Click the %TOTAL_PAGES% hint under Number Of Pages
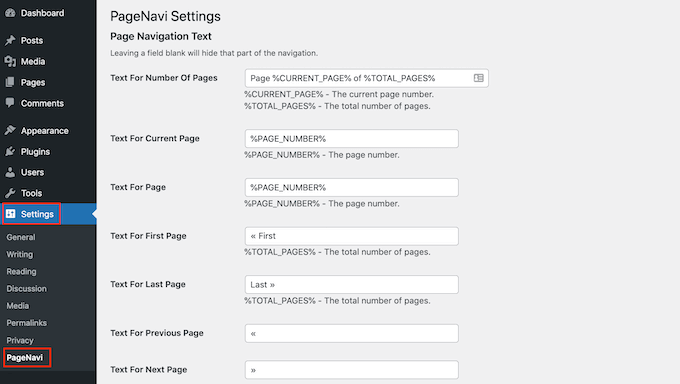Screen dimensions: 680x384 pos(337,106)
